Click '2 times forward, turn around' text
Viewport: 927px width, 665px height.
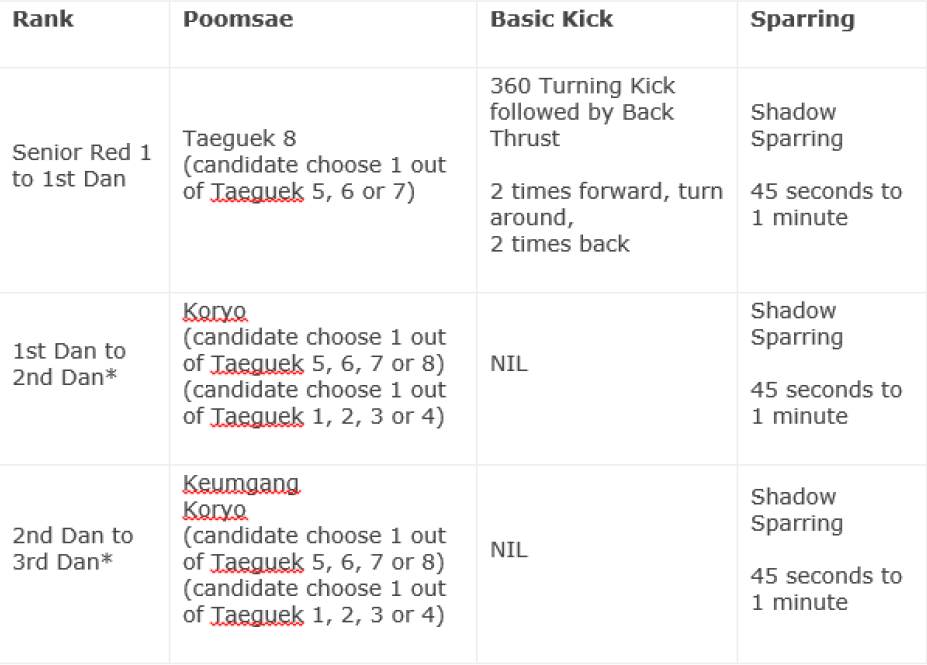click(x=606, y=204)
